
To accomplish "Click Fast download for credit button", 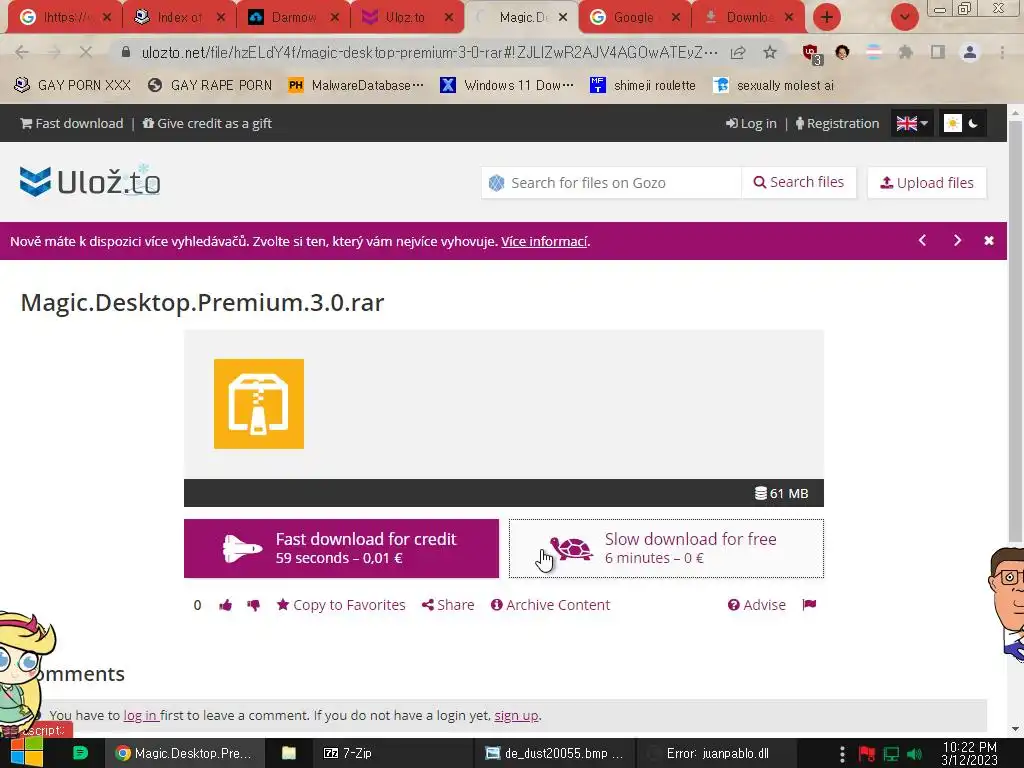I will [x=341, y=549].
